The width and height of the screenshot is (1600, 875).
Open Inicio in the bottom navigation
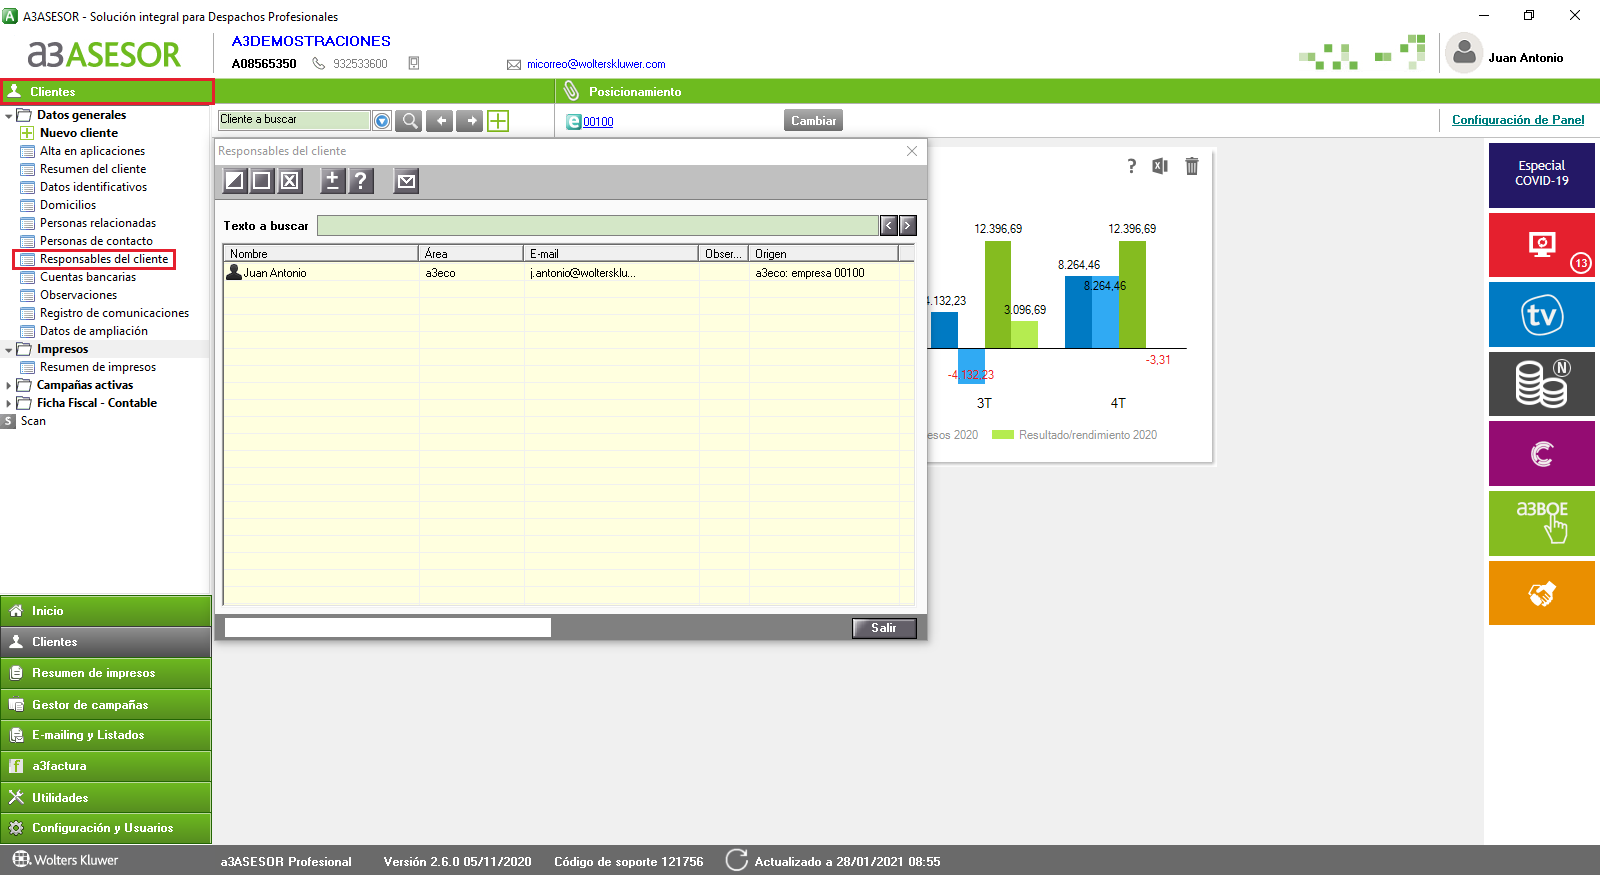point(106,611)
